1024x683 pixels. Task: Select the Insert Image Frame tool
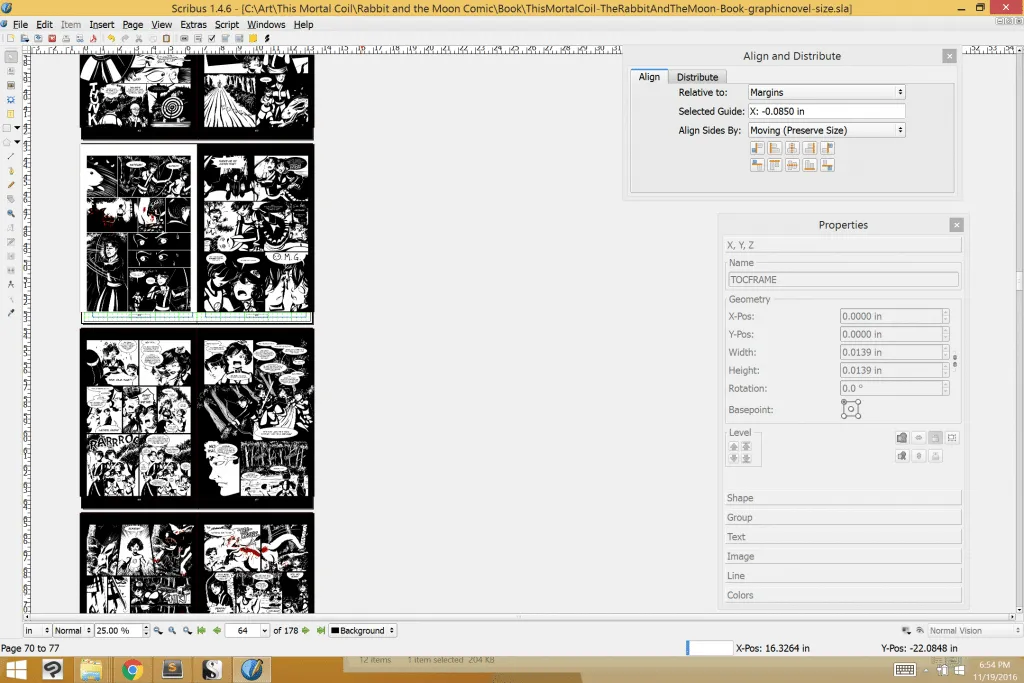click(11, 85)
